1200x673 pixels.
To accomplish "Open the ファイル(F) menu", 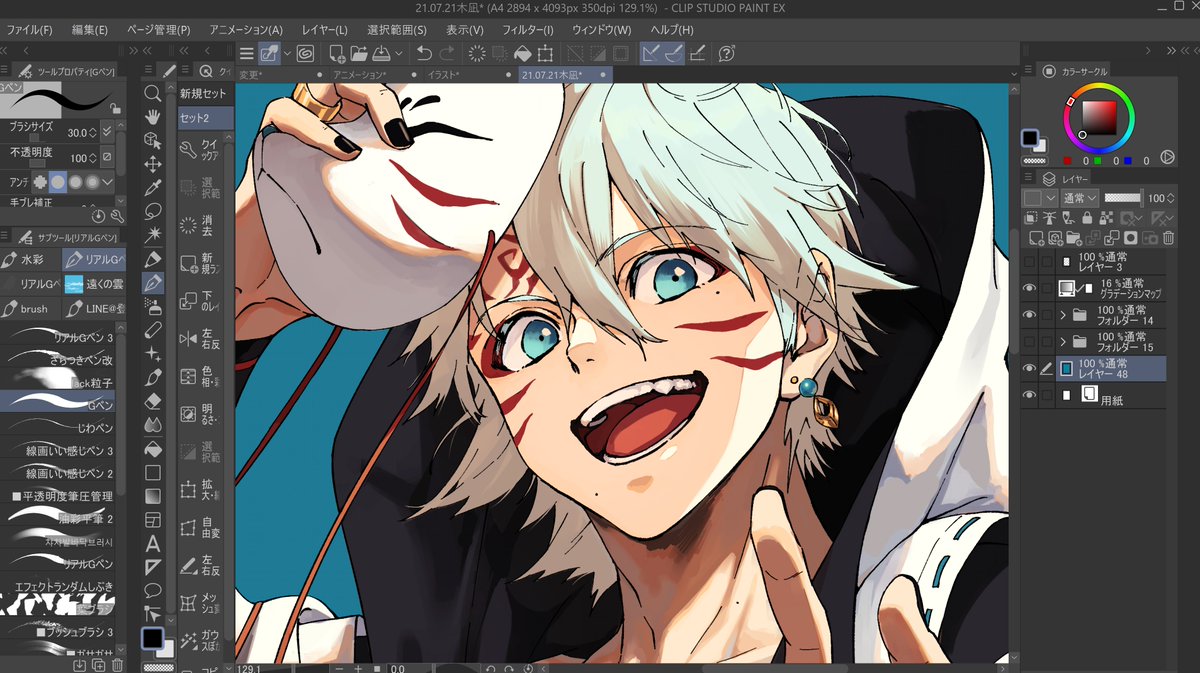I will (x=30, y=30).
